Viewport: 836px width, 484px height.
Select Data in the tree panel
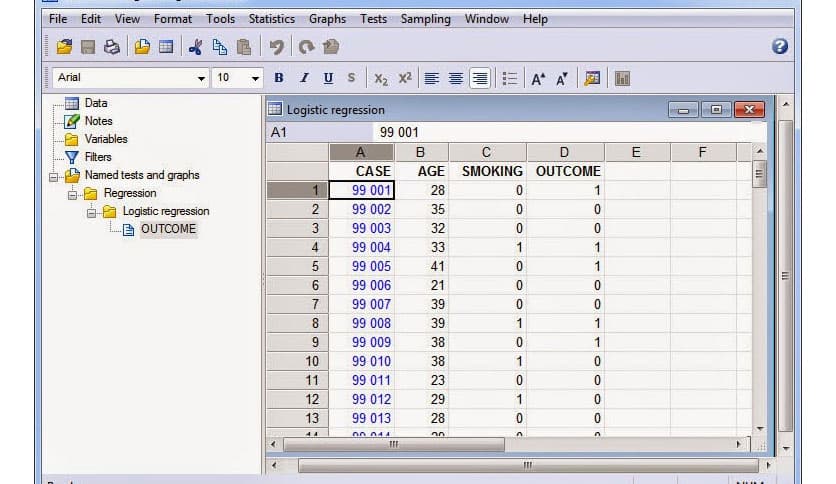[x=96, y=103]
